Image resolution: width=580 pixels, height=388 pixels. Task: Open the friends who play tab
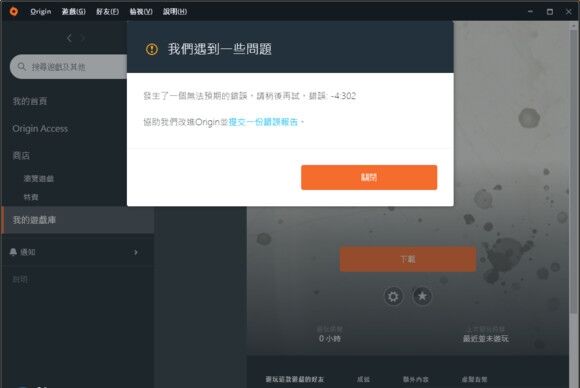[x=294, y=379]
